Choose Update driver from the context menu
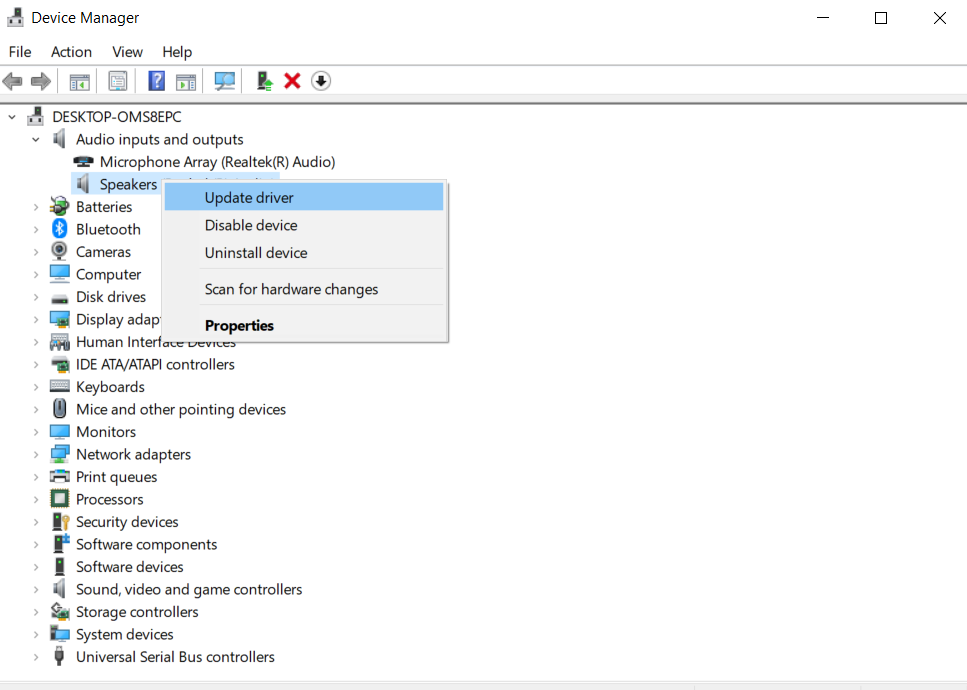Image resolution: width=967 pixels, height=690 pixels. (x=248, y=197)
